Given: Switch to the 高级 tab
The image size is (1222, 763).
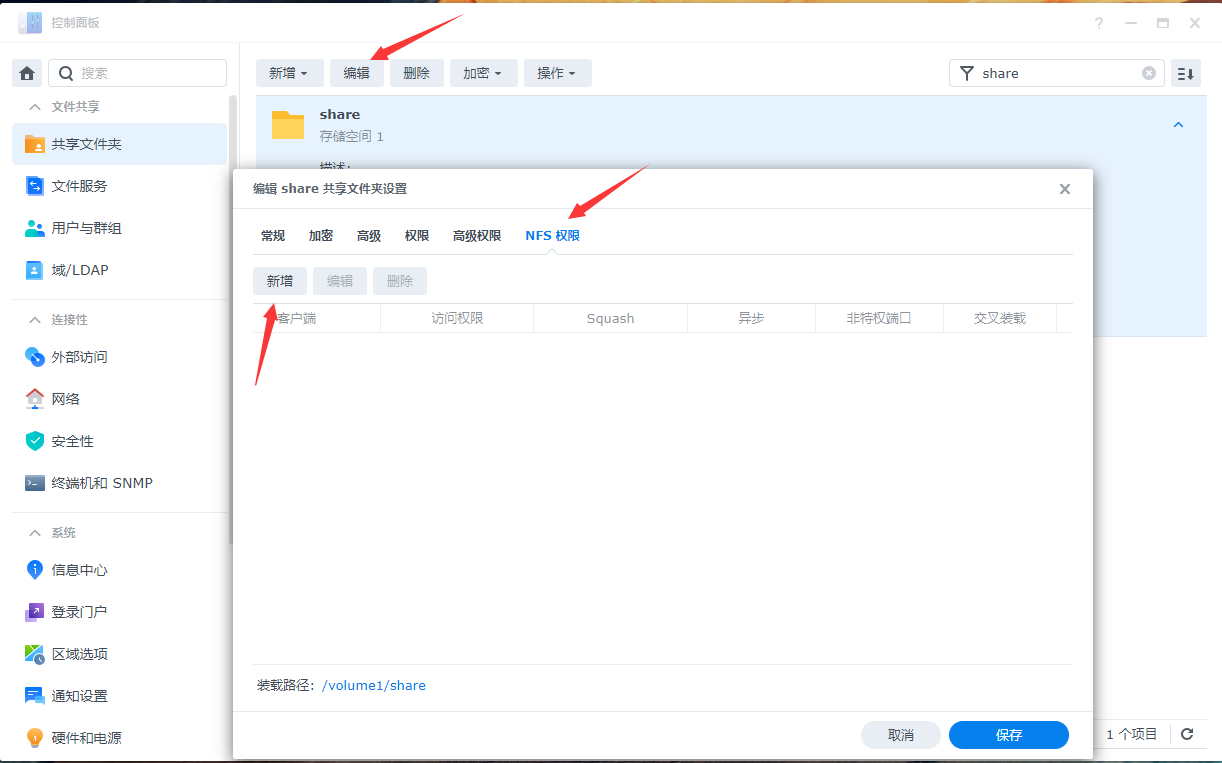Looking at the screenshot, I should coord(369,236).
